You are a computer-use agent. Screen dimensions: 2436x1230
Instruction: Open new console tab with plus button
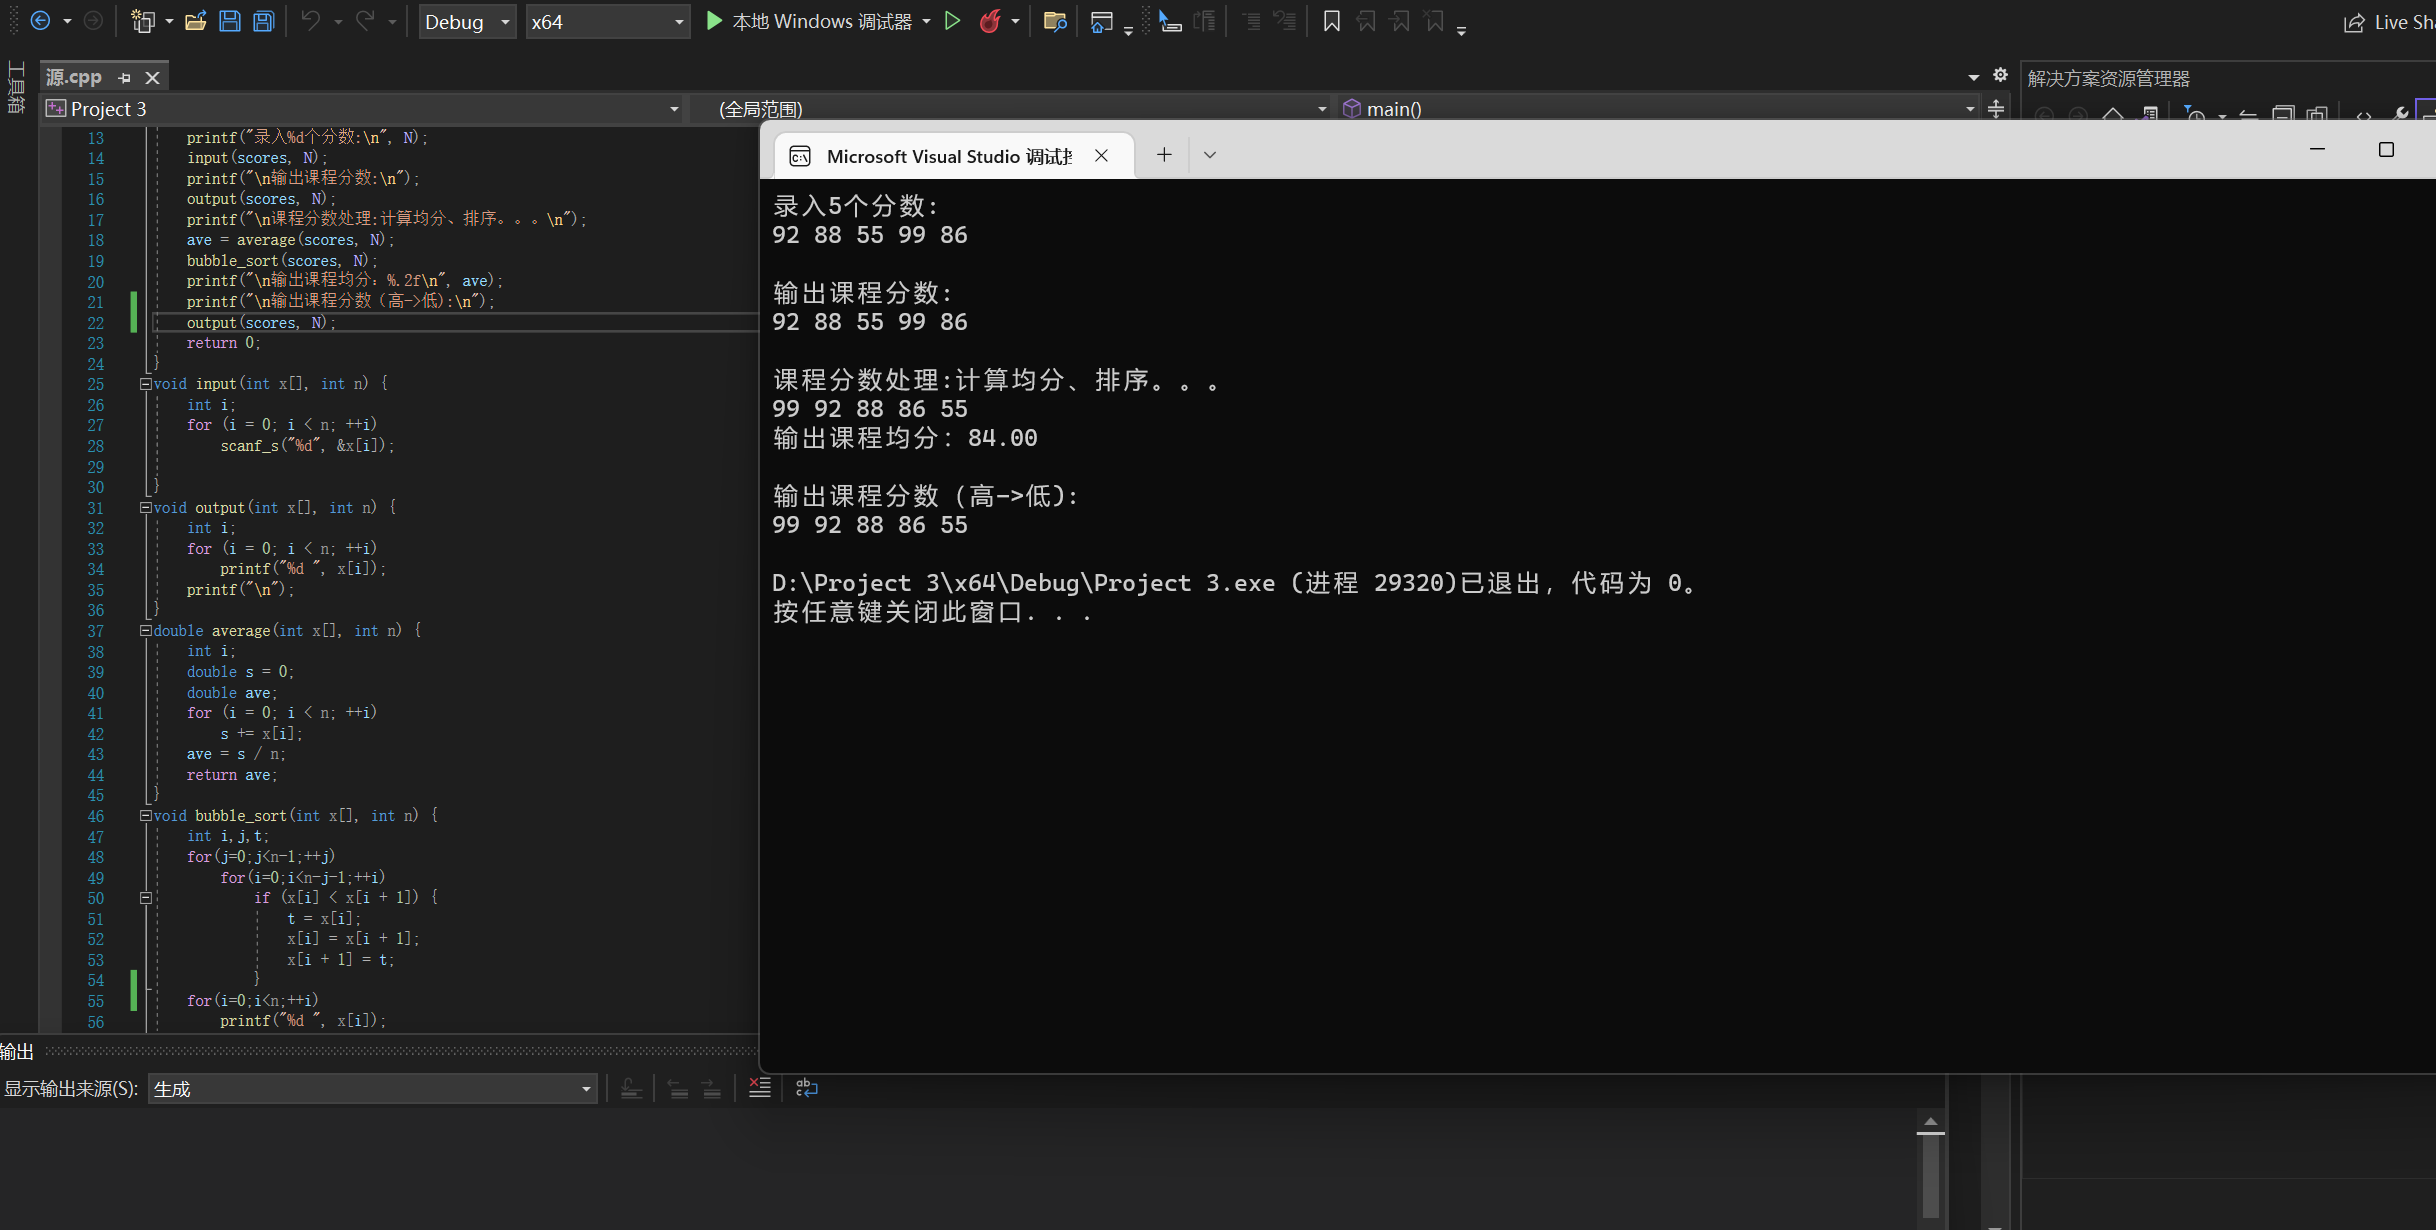coord(1164,155)
